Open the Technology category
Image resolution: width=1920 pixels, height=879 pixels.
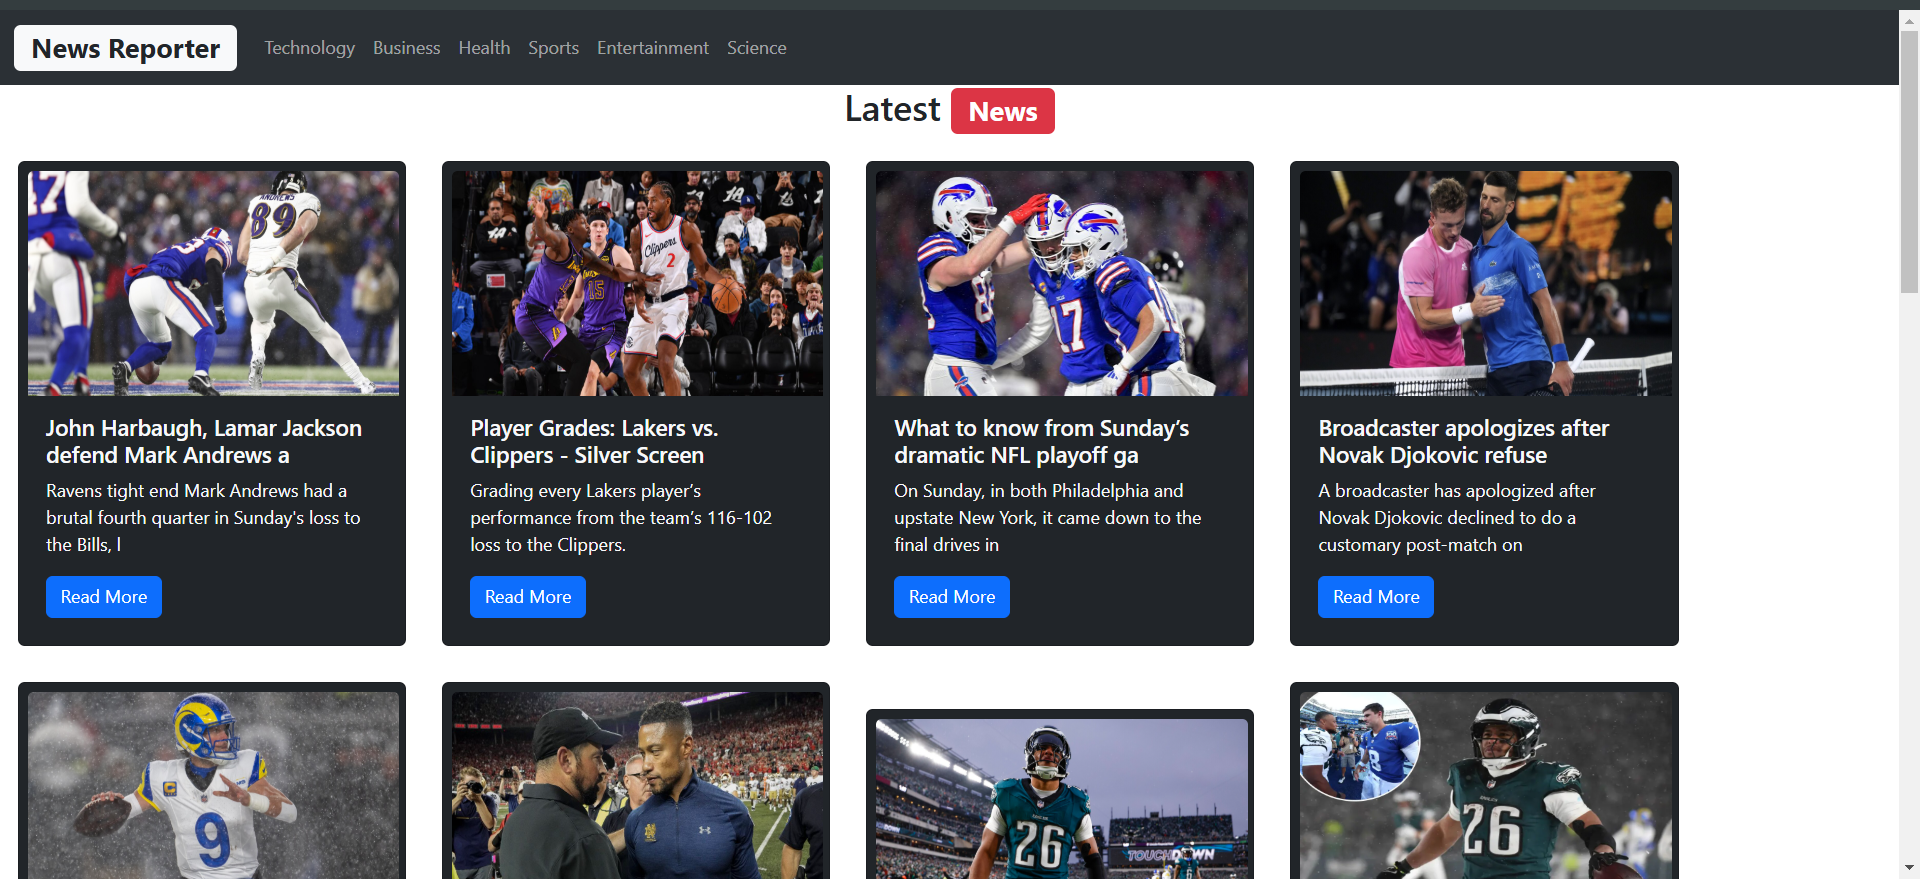coord(309,48)
